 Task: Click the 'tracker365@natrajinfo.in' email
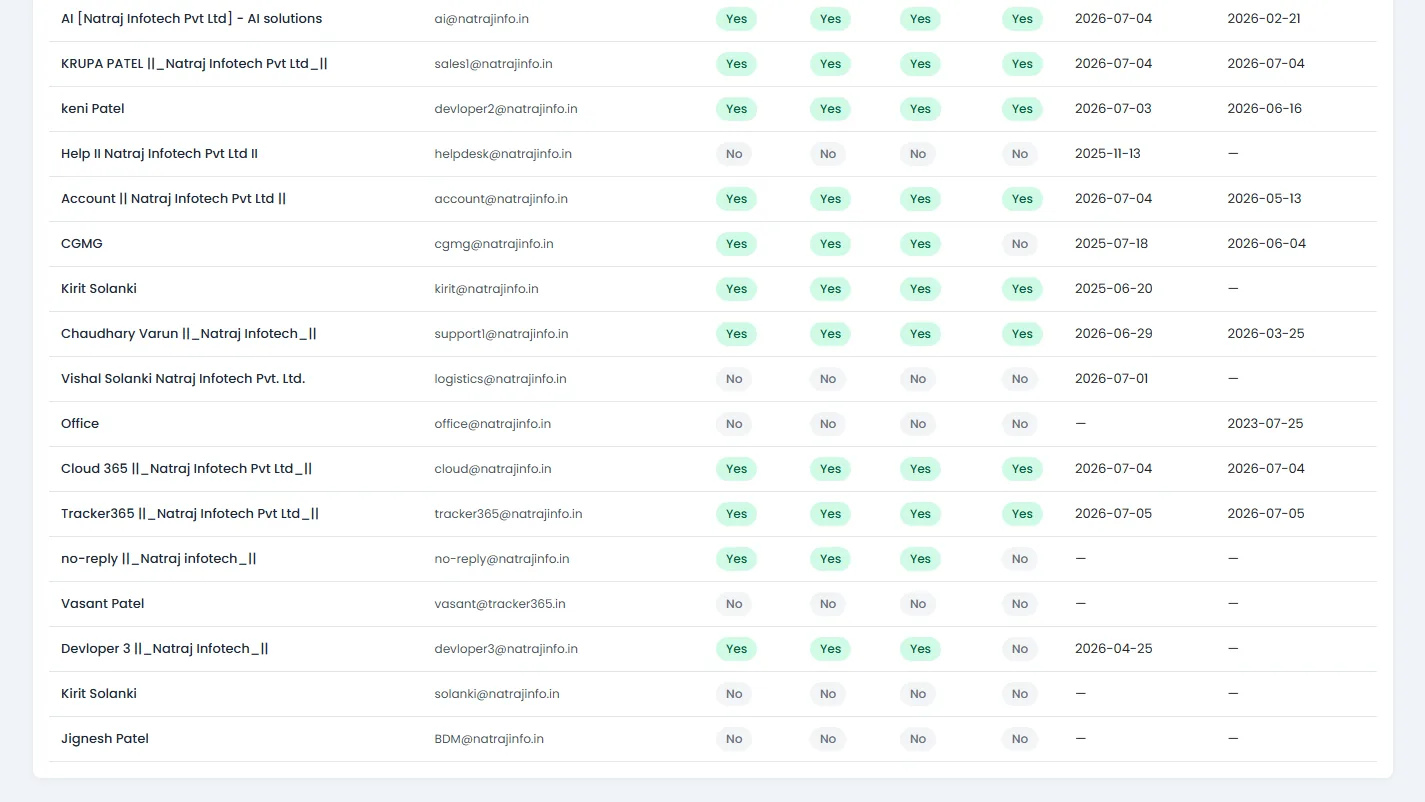point(508,514)
